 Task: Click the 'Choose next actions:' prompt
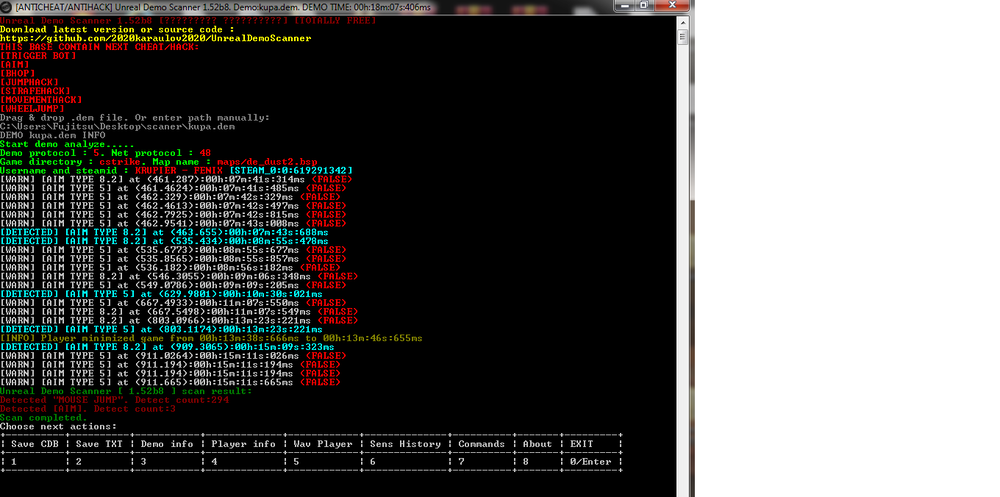point(59,426)
